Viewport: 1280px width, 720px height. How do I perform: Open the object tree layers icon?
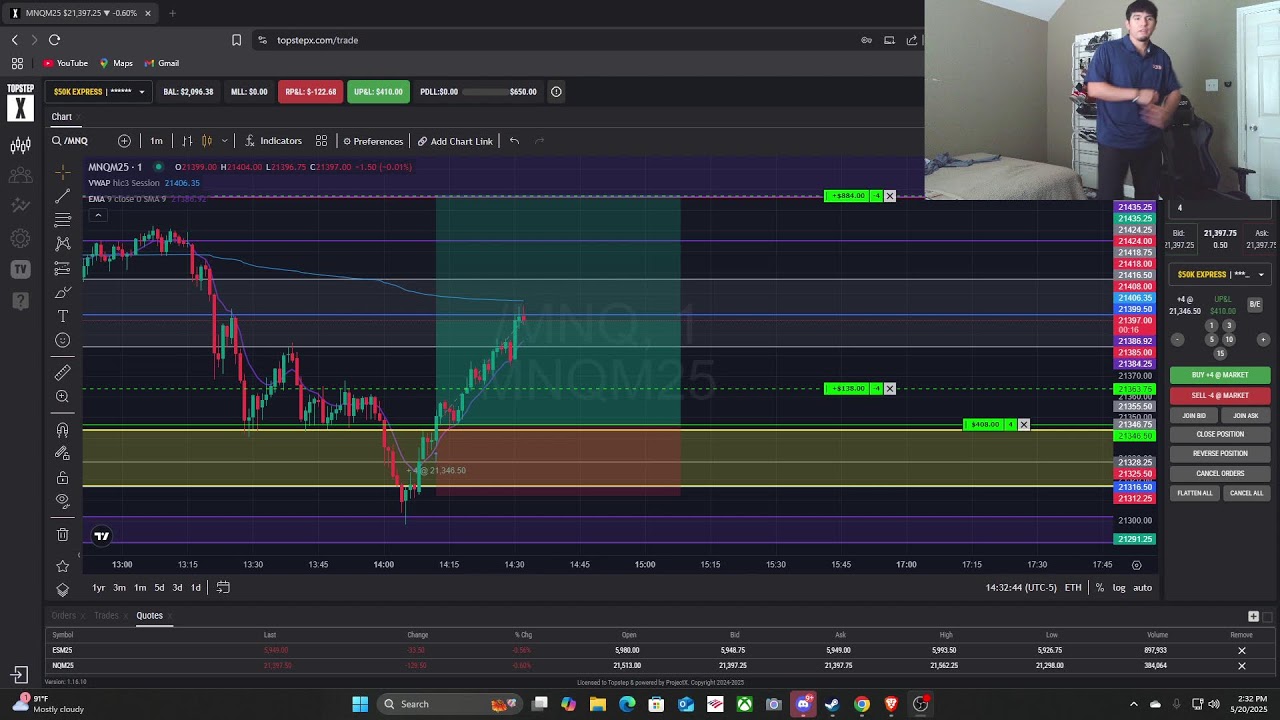coord(63,589)
